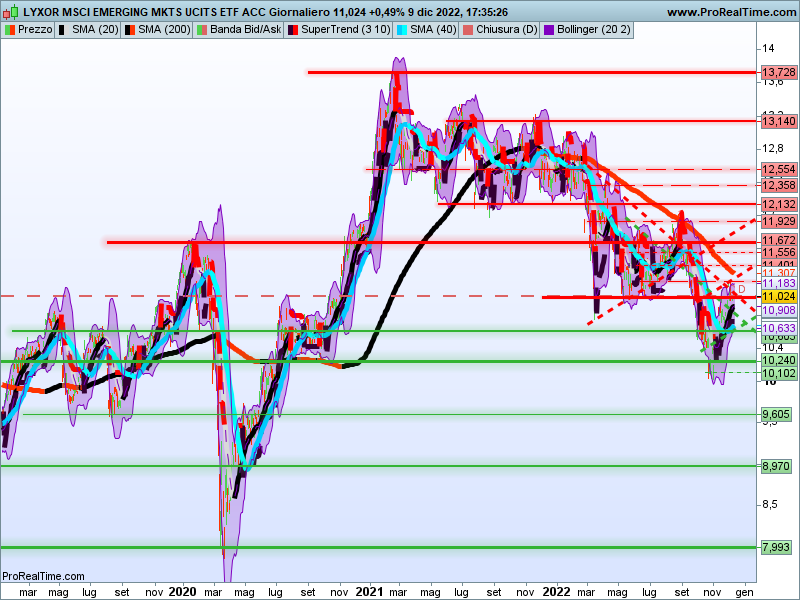The width and height of the screenshot is (800, 600).
Task: Click the 8,970 support price label
Action: (x=776, y=466)
